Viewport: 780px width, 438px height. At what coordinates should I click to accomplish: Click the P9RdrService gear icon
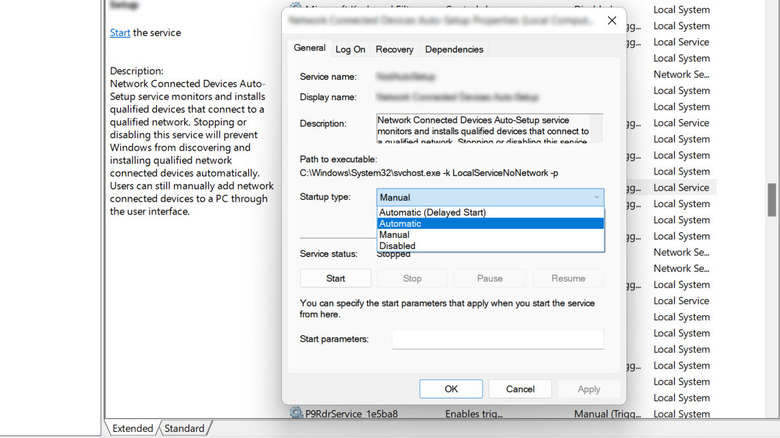point(296,413)
